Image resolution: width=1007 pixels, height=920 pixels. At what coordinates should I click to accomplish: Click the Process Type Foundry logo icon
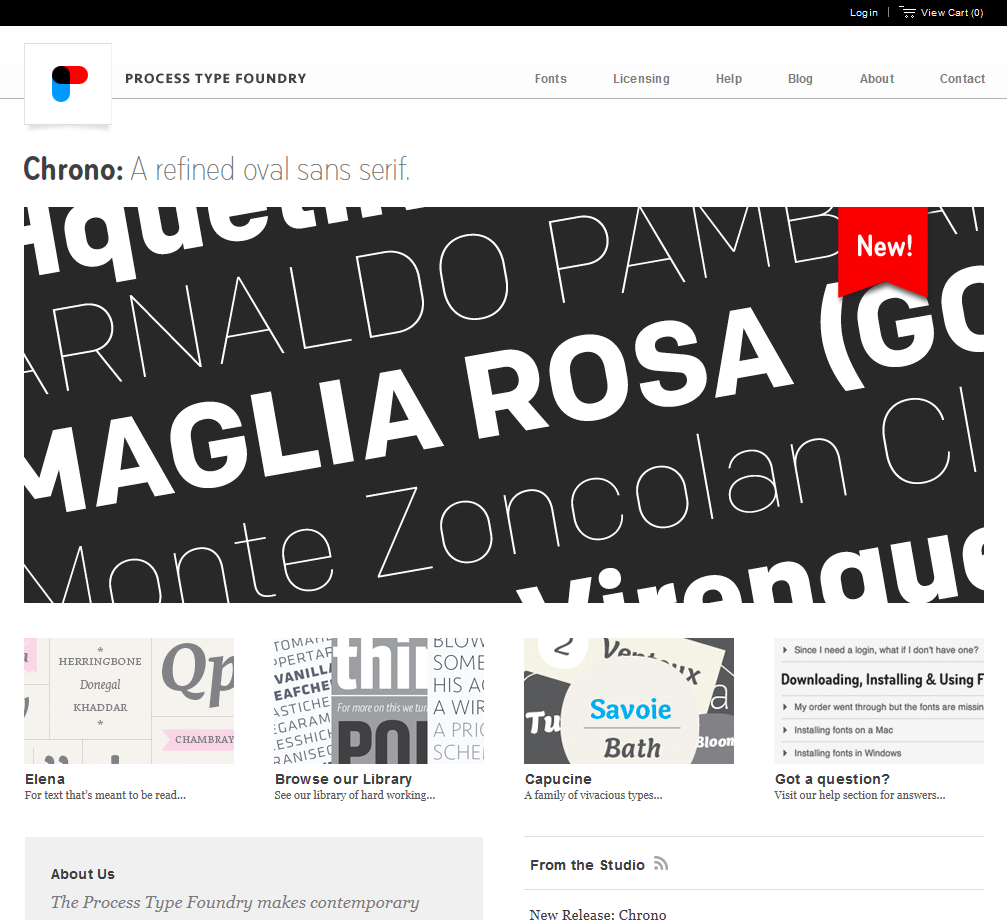pos(68,84)
